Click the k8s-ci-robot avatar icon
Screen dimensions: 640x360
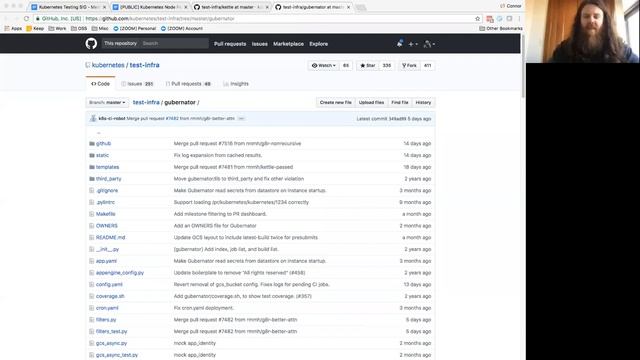(93, 118)
